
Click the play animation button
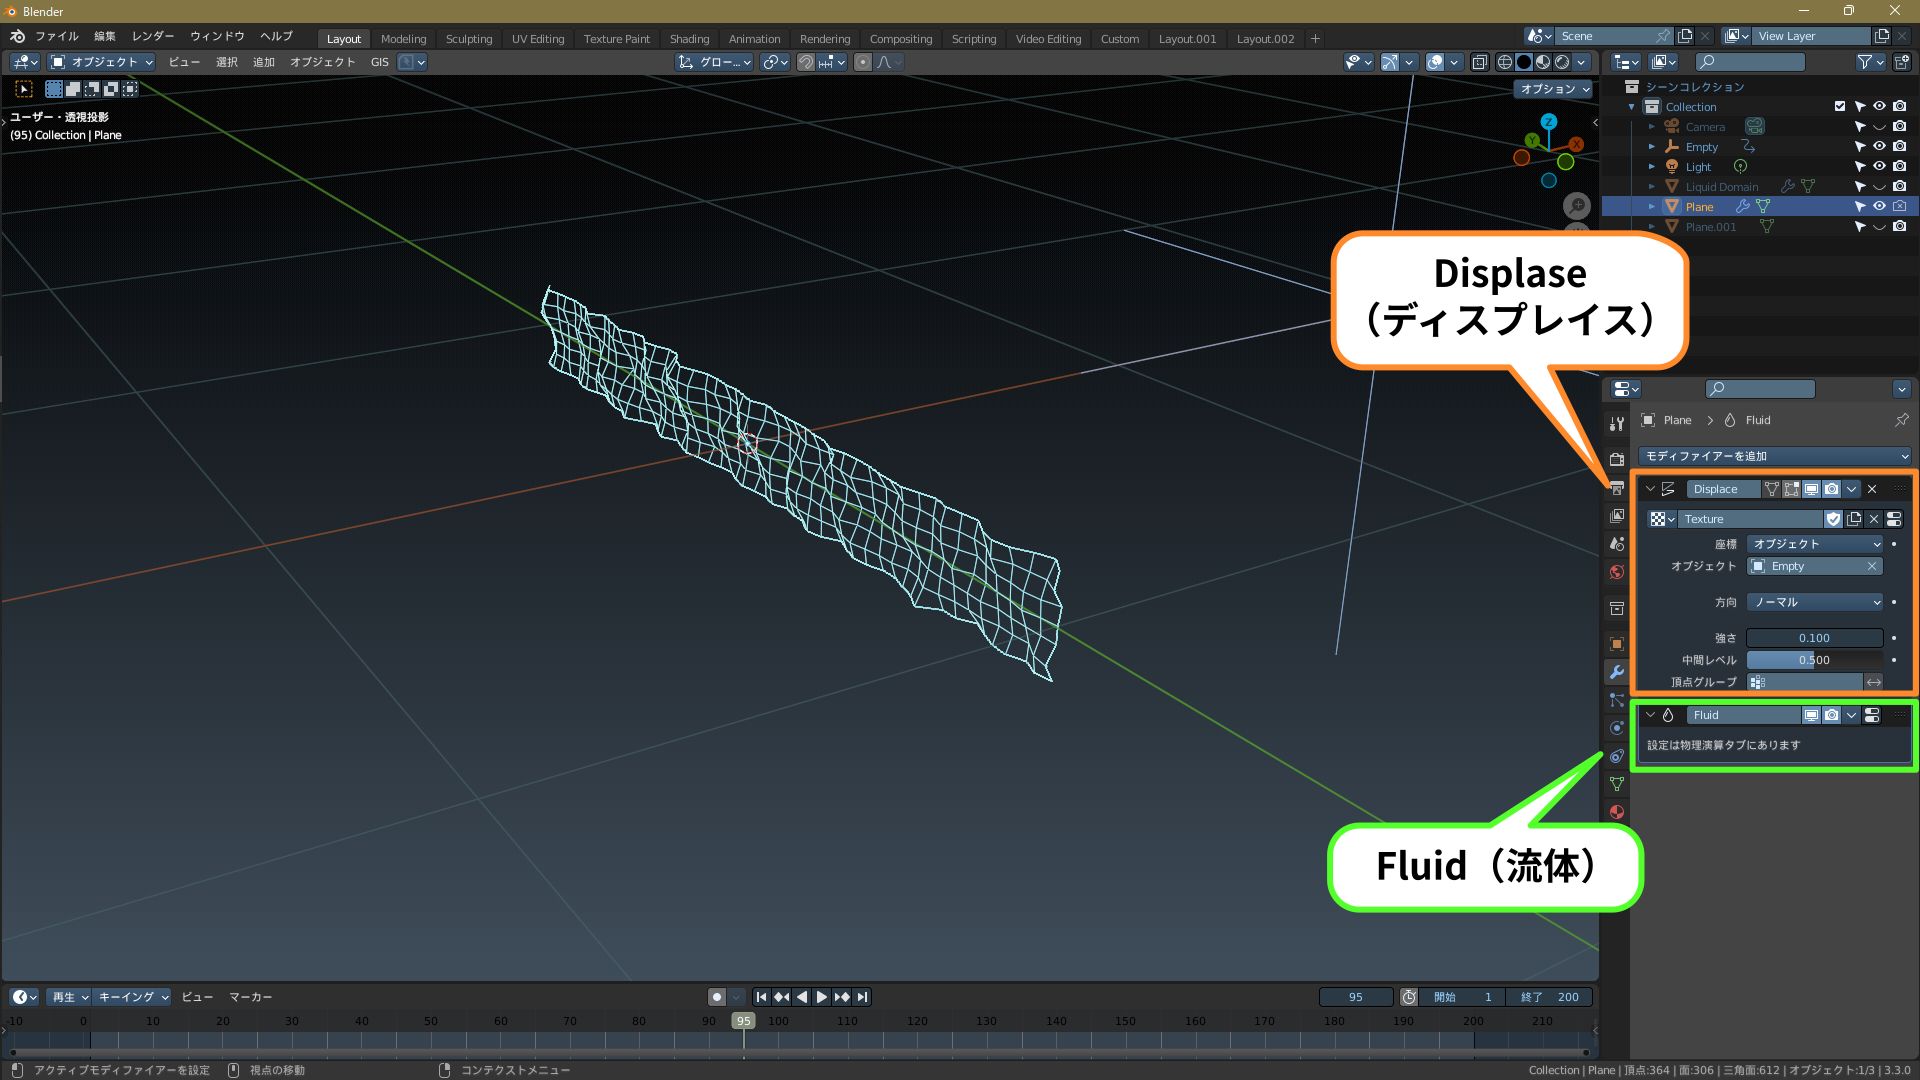[x=821, y=997]
